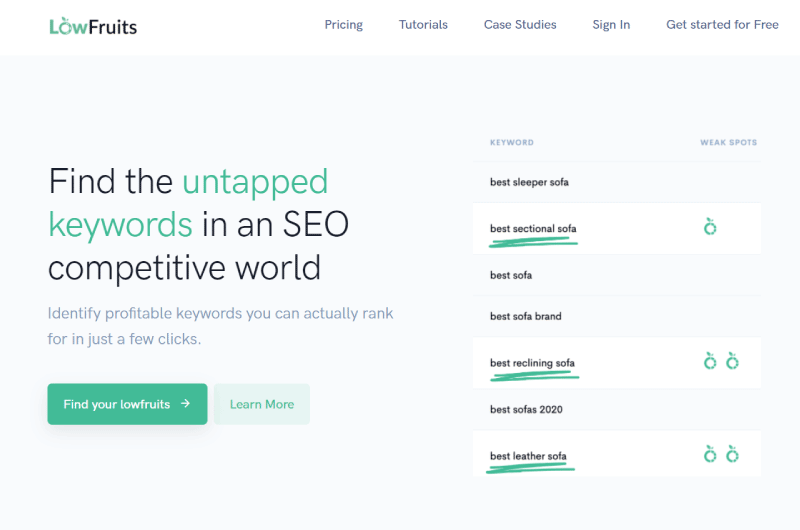Click the fruit icon beside best sectional sofa
The width and height of the screenshot is (800, 530).
pos(710,226)
